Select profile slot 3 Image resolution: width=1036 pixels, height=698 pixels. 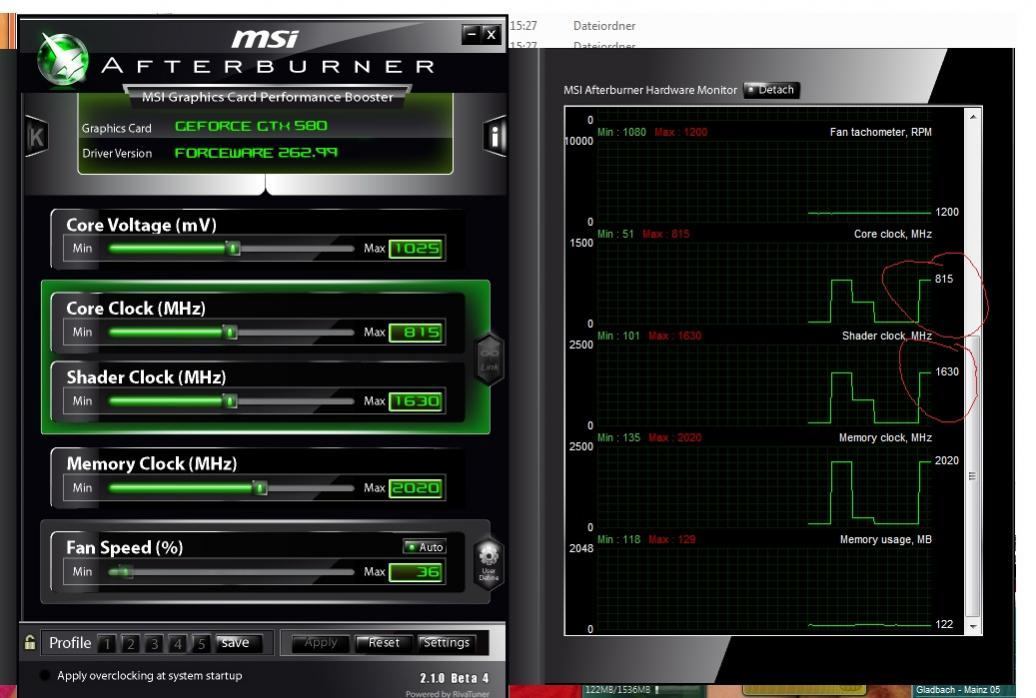[155, 643]
